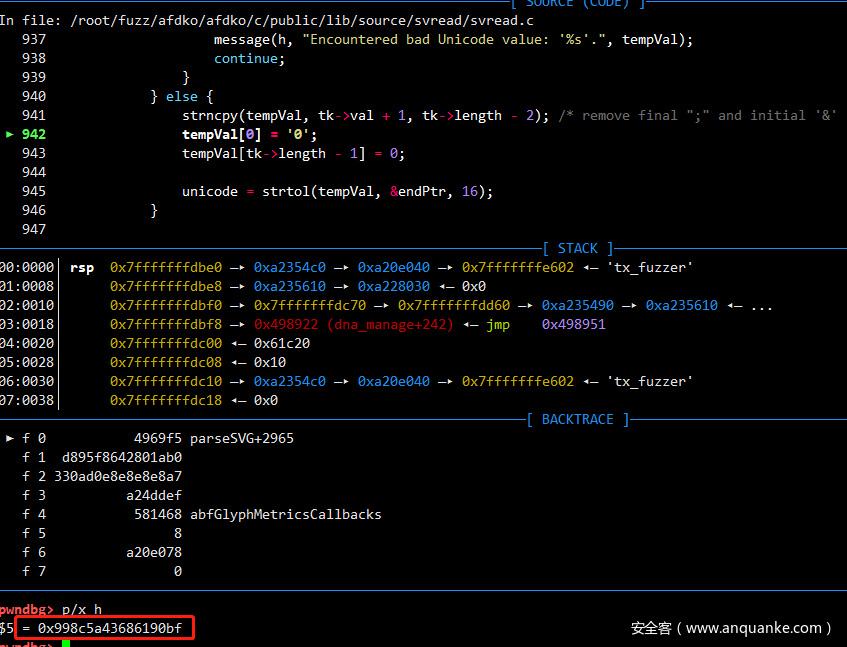Select the STACK section header
The height and width of the screenshot is (647, 847).
tap(578, 248)
